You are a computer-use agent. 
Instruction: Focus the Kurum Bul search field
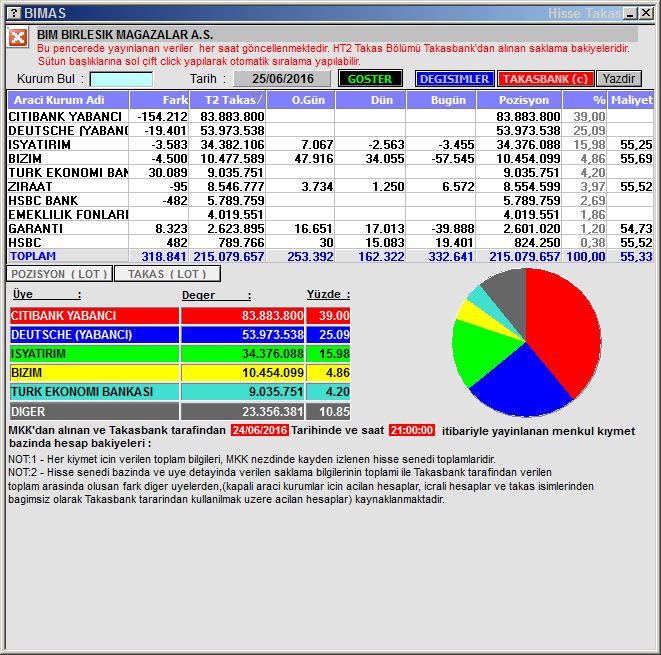coord(121,79)
